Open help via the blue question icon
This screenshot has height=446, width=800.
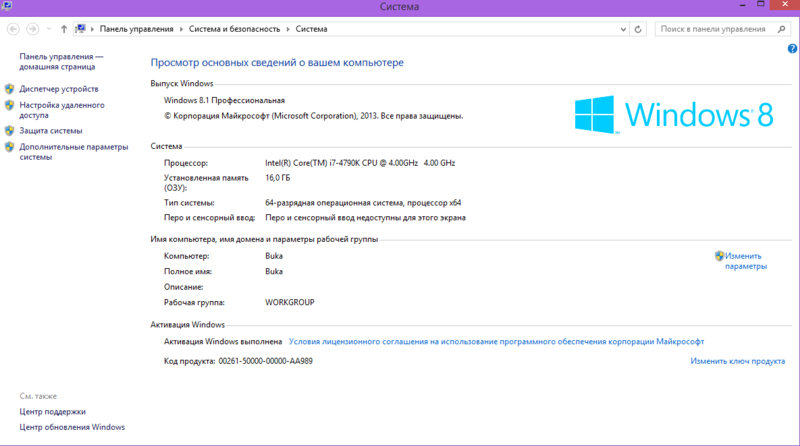[792, 48]
